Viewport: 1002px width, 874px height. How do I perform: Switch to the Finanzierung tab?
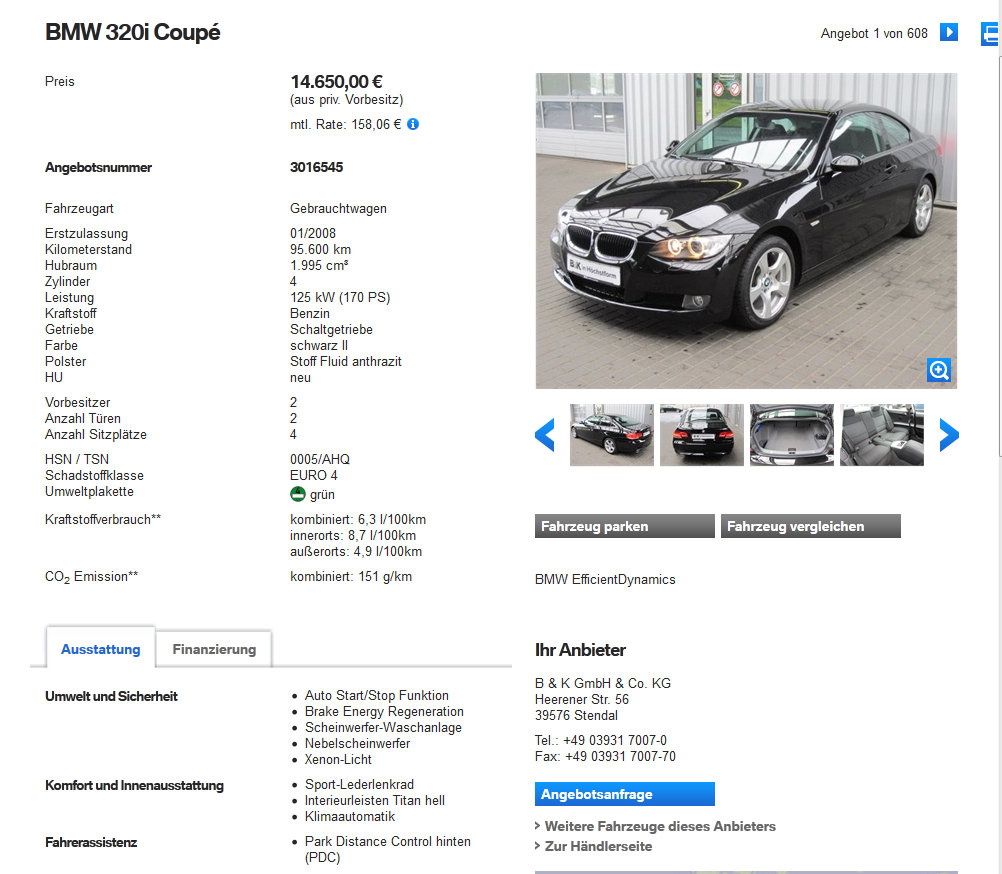pyautogui.click(x=214, y=649)
